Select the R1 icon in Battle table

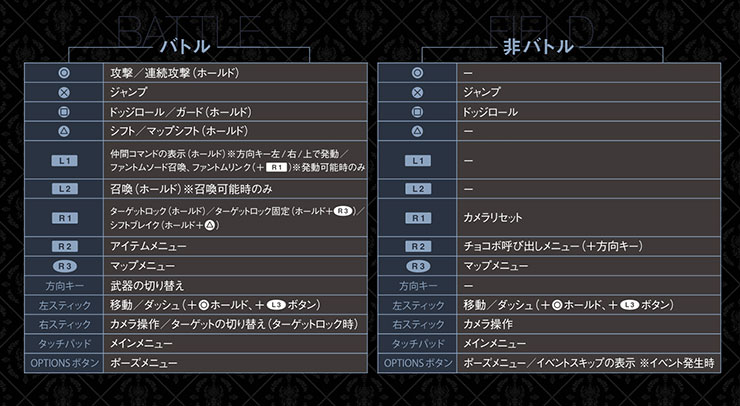[65, 218]
